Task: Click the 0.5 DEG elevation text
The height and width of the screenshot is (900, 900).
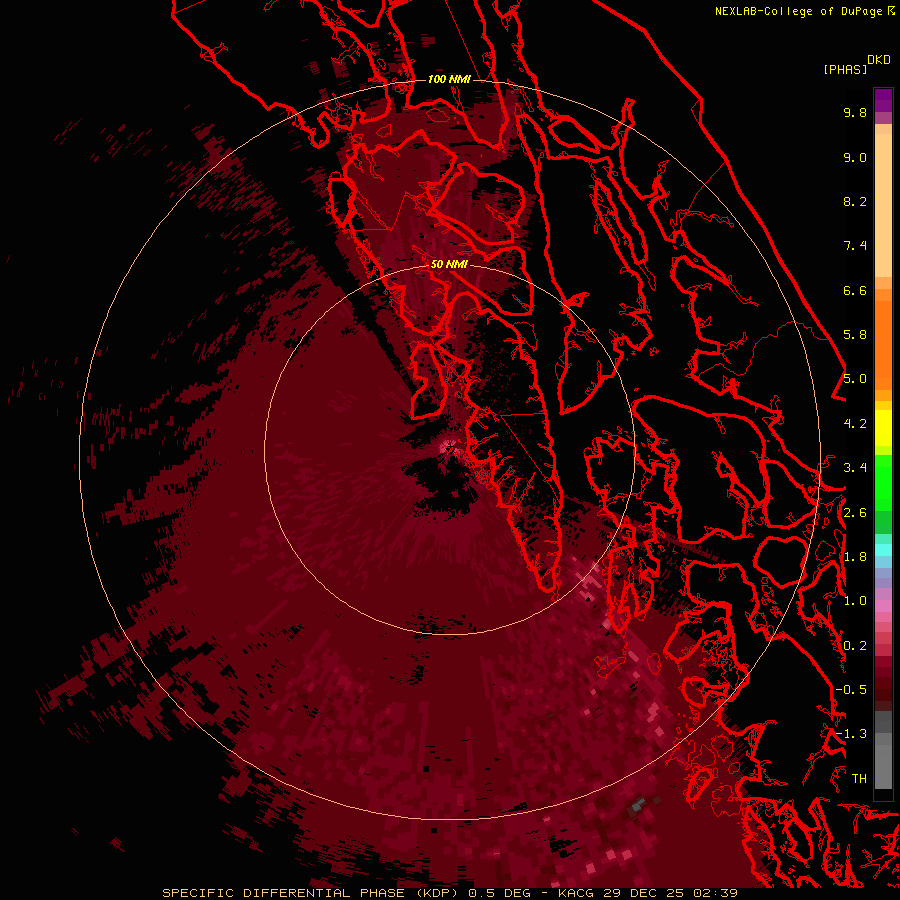Action: point(499,893)
